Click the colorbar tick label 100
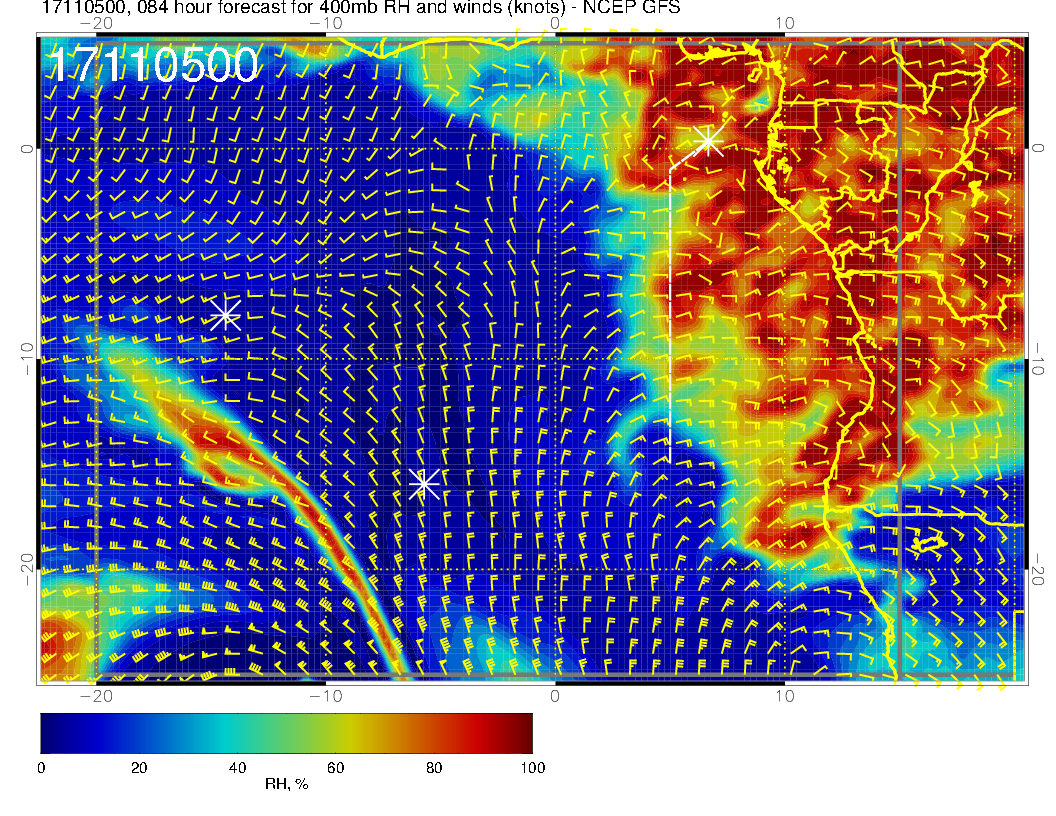The height and width of the screenshot is (816, 1056). 533,768
